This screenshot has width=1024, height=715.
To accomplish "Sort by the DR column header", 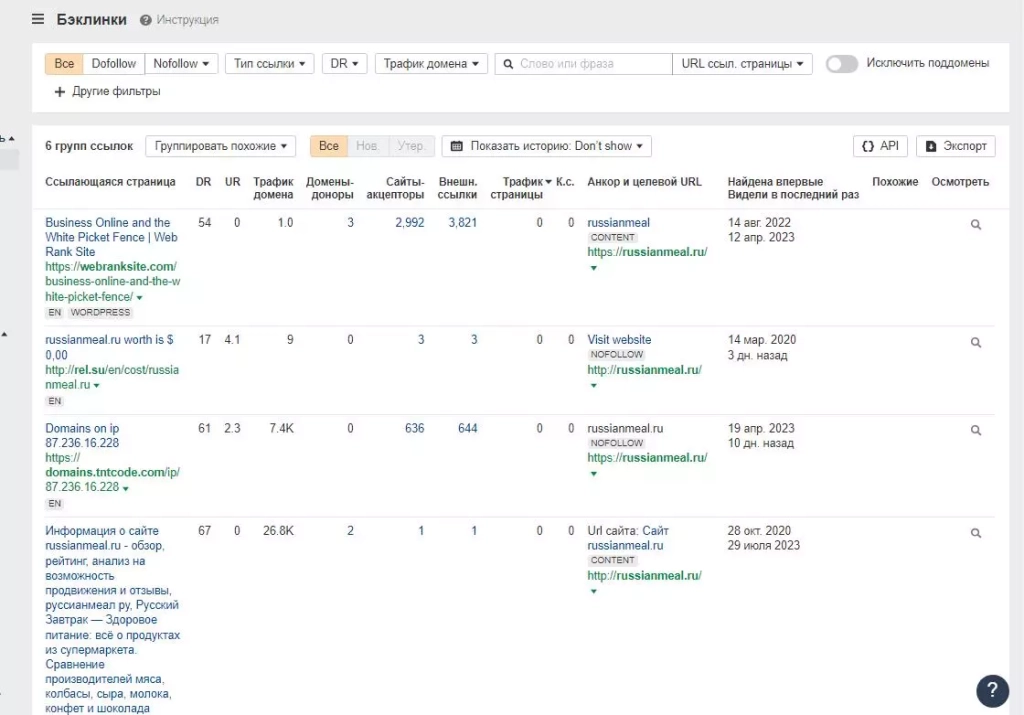I will tap(203, 182).
